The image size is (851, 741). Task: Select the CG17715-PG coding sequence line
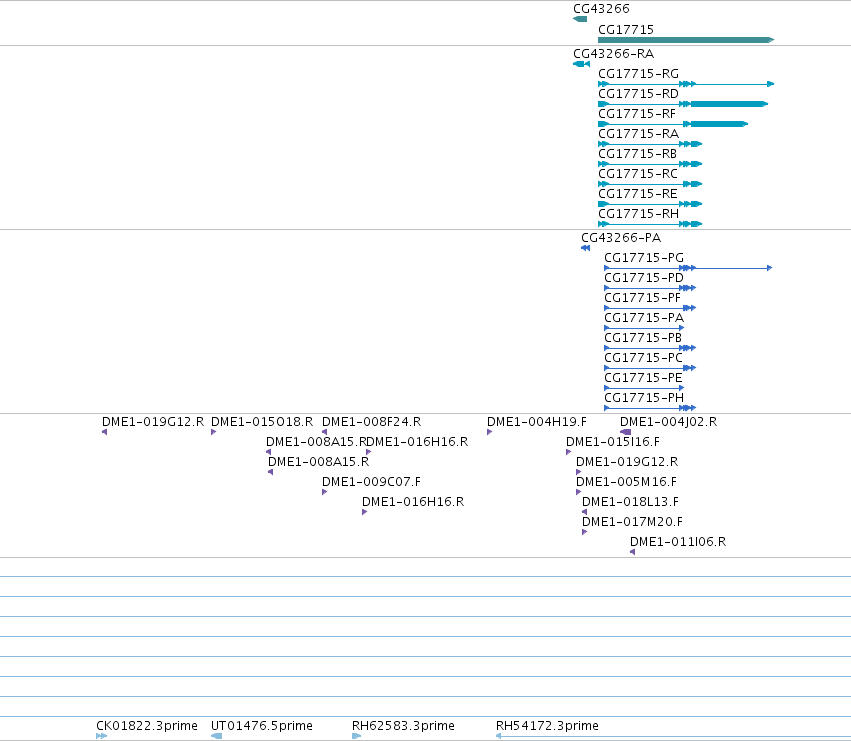(x=688, y=268)
